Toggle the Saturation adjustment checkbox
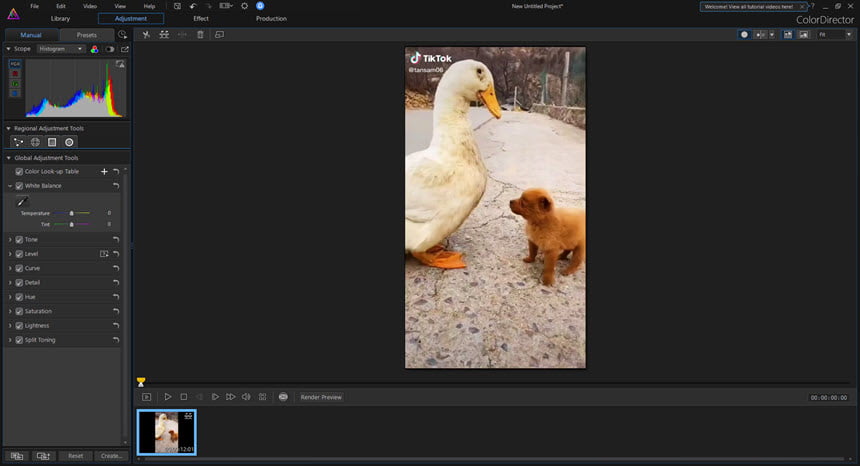The width and height of the screenshot is (860, 466). click(19, 311)
